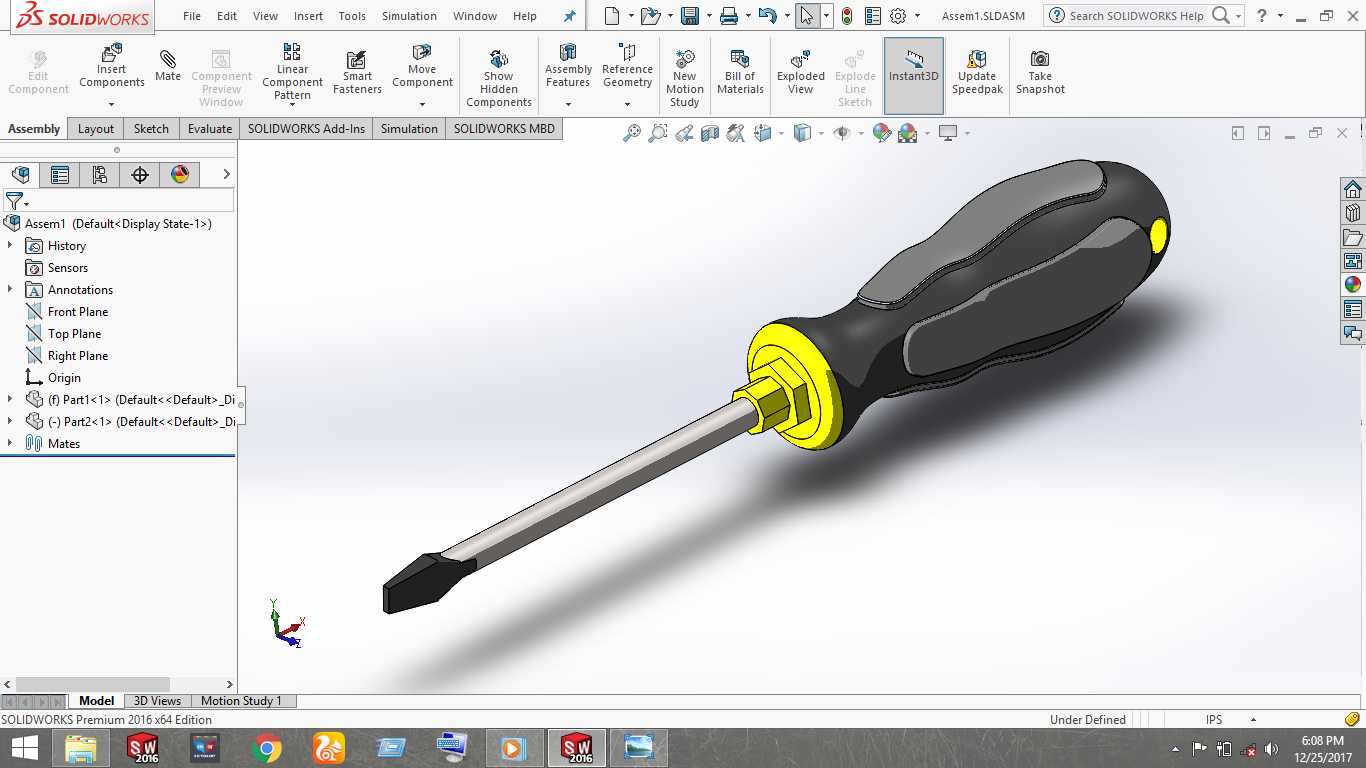This screenshot has height=768, width=1366.
Task: Click Update Speedpak
Action: coord(977,72)
